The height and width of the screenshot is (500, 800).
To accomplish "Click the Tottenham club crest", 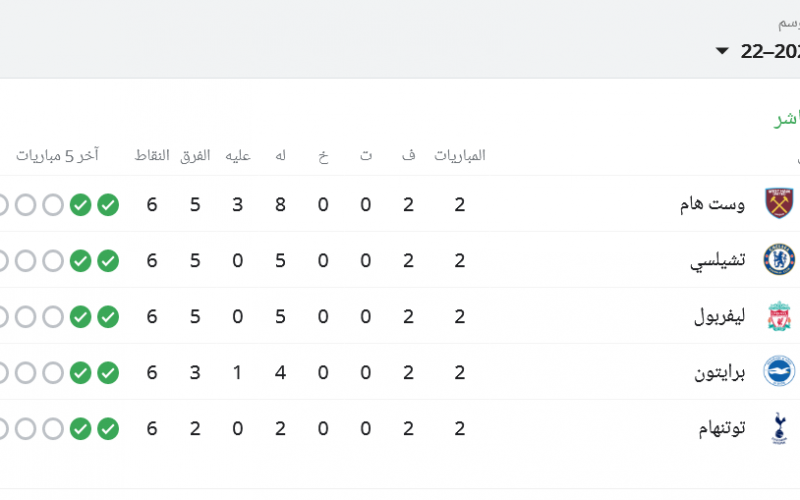I will pos(779,428).
